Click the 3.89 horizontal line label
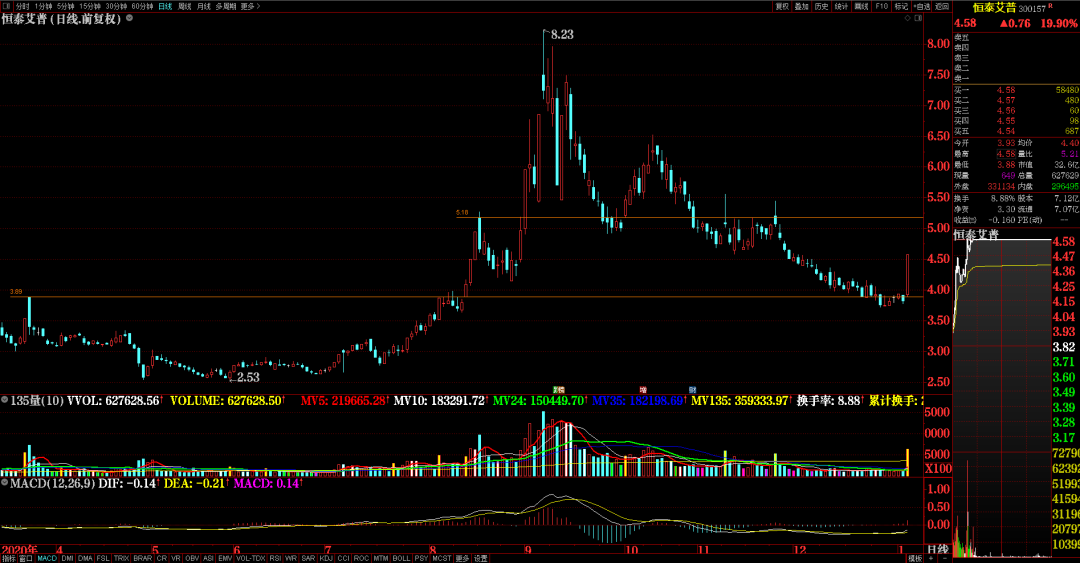Screen dimensions: 1080x563 16,292
